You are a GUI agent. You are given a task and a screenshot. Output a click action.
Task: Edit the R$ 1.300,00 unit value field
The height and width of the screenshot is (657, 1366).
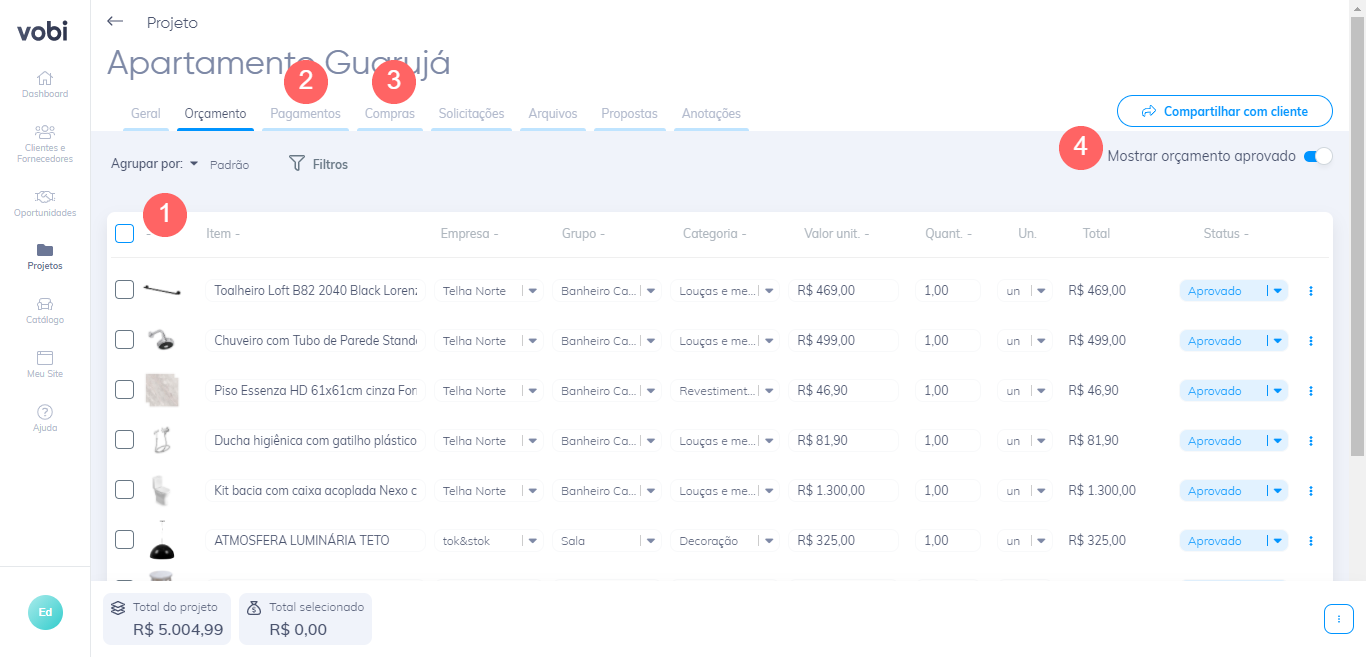coord(843,491)
